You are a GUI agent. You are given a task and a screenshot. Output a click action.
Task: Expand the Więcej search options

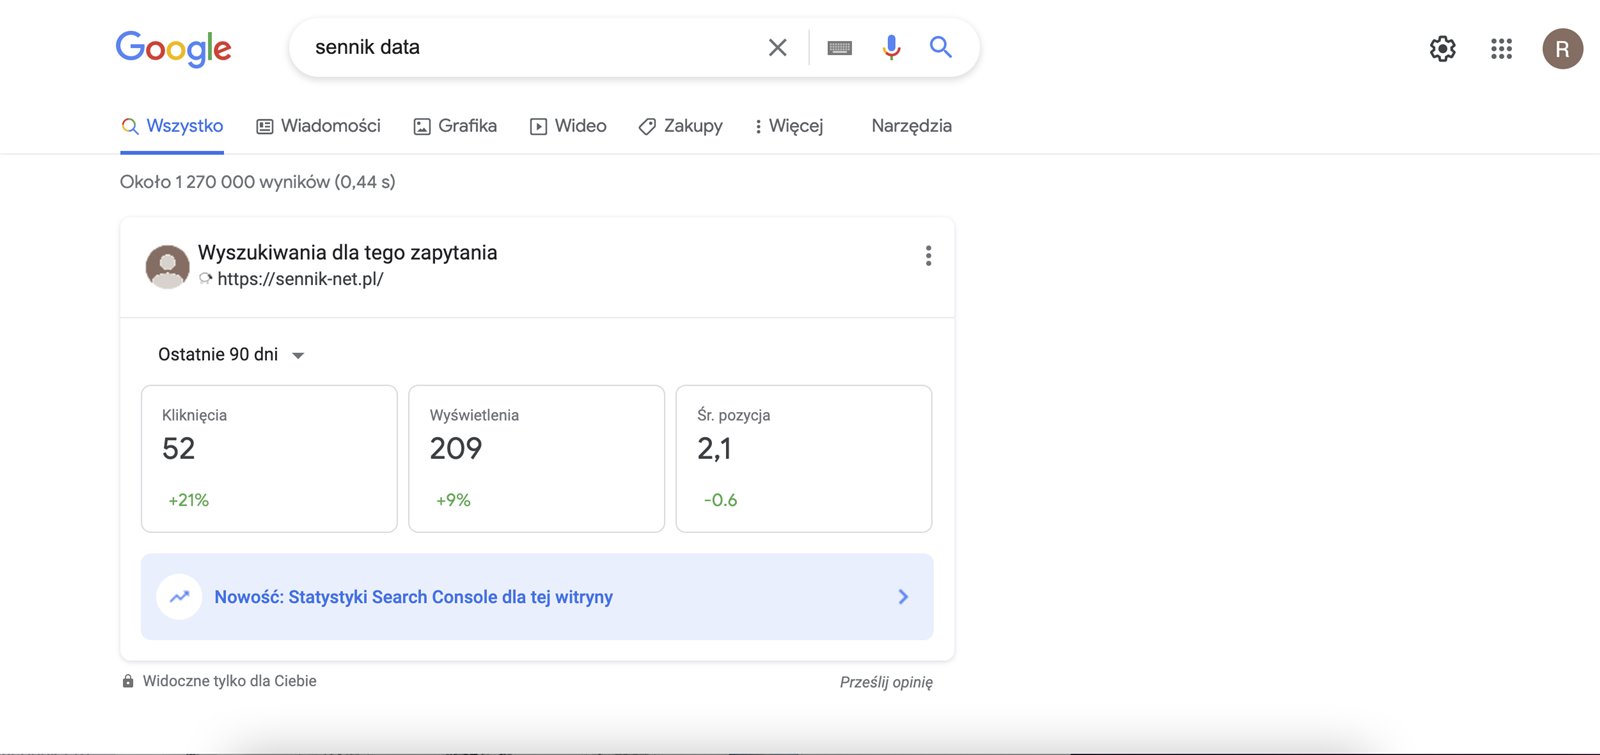[x=789, y=126]
